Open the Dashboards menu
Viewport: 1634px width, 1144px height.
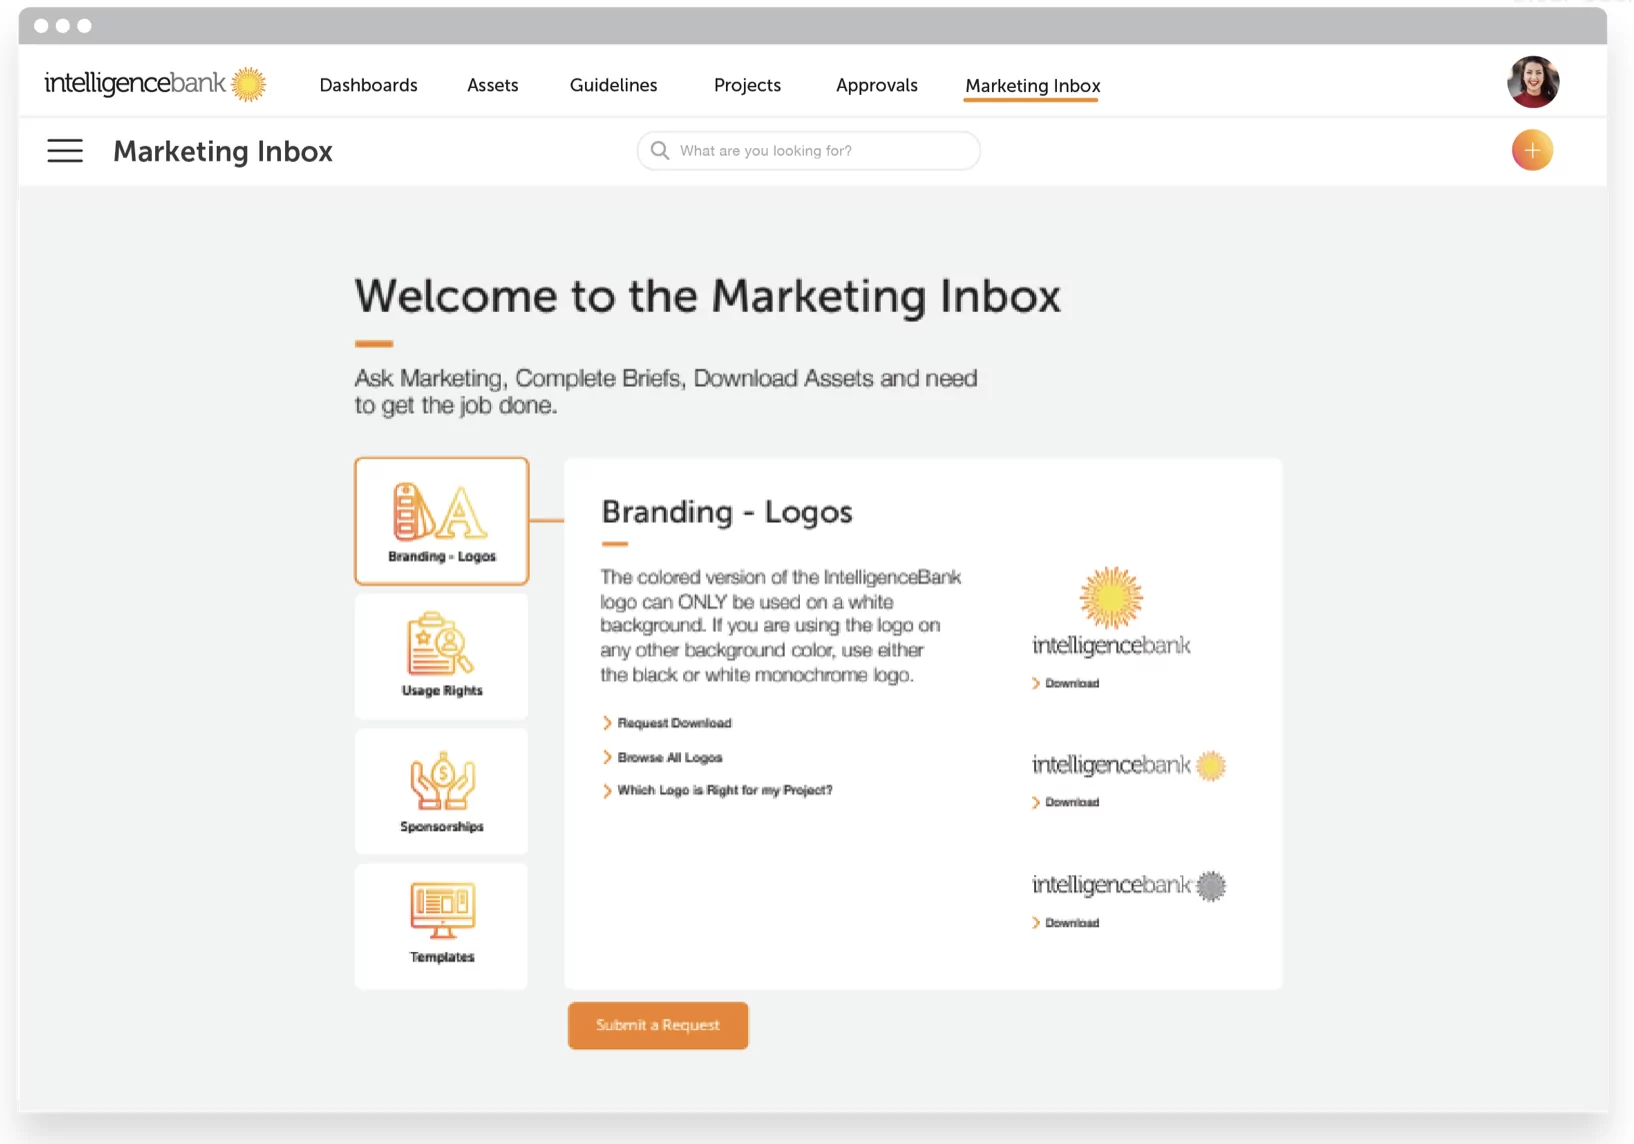coord(368,85)
